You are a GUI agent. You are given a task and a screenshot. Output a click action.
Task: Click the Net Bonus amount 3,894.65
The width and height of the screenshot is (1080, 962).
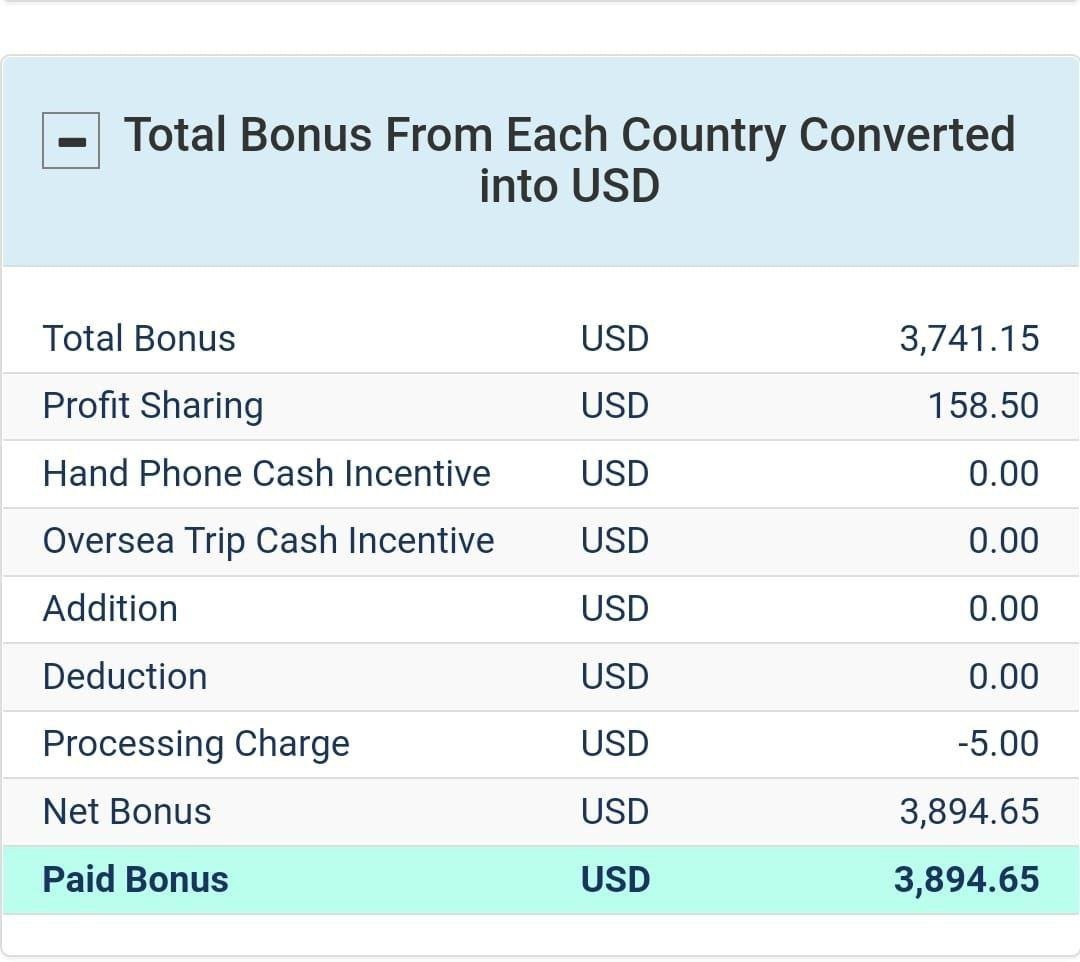coord(968,812)
